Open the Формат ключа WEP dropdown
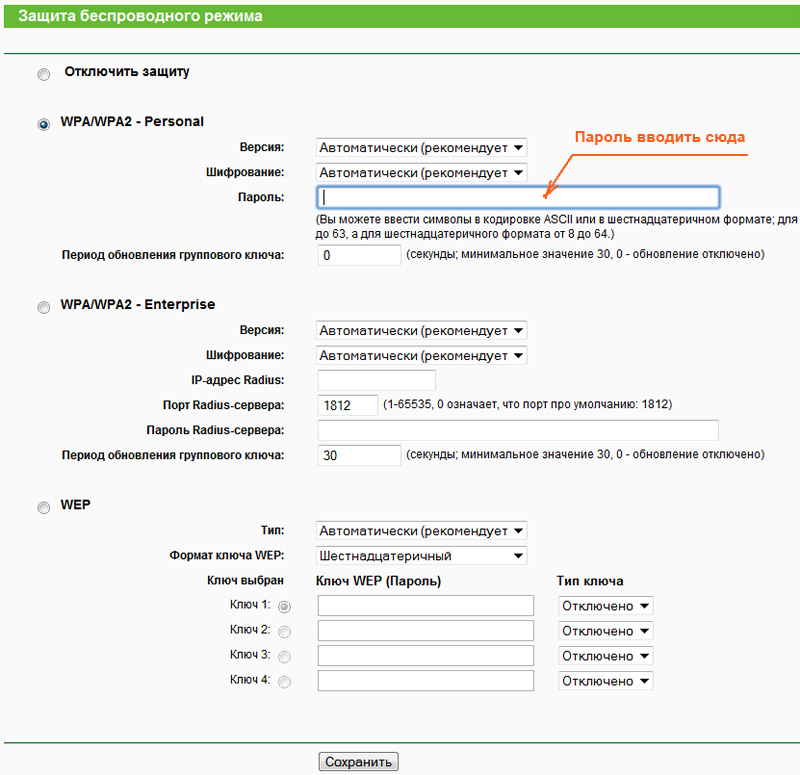The width and height of the screenshot is (800, 775). pyautogui.click(x=421, y=556)
